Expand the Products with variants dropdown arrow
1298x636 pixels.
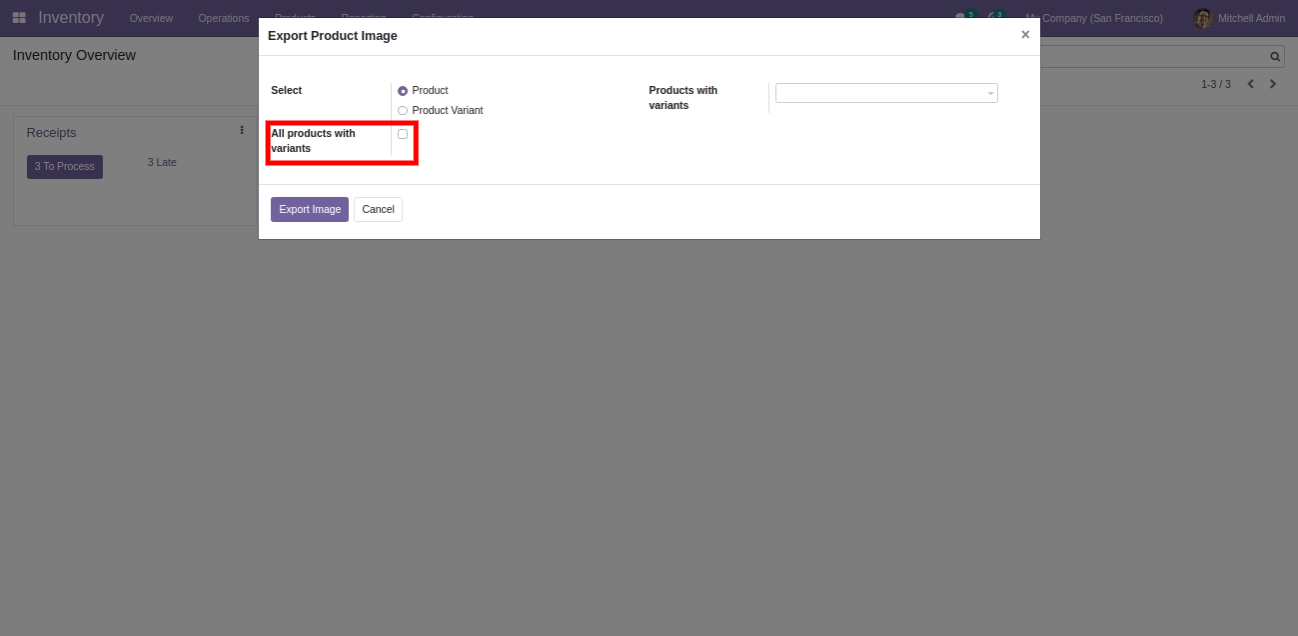pos(990,94)
